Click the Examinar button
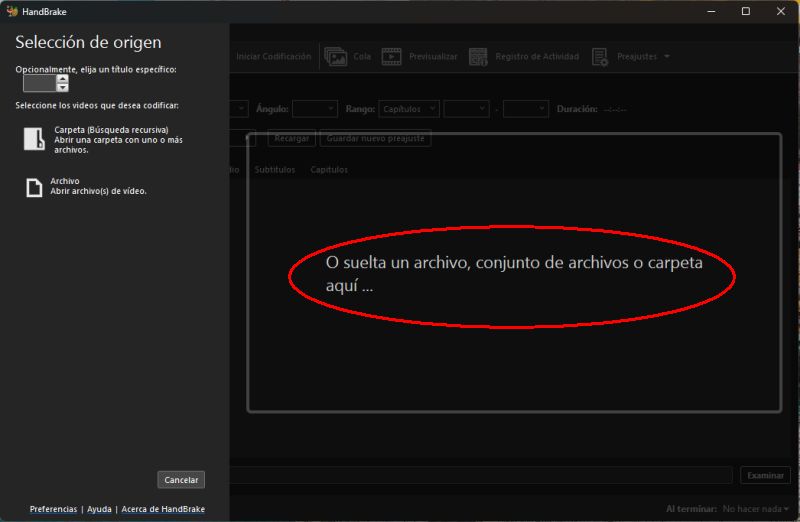The image size is (800, 522). pos(765,475)
